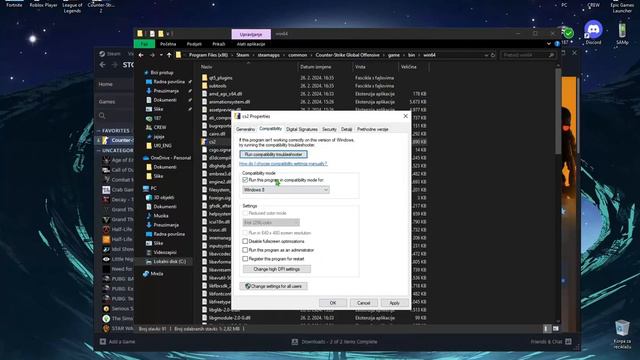Select Brzi pristup star icon in sidebar
640x360 pixels.
coord(146,73)
